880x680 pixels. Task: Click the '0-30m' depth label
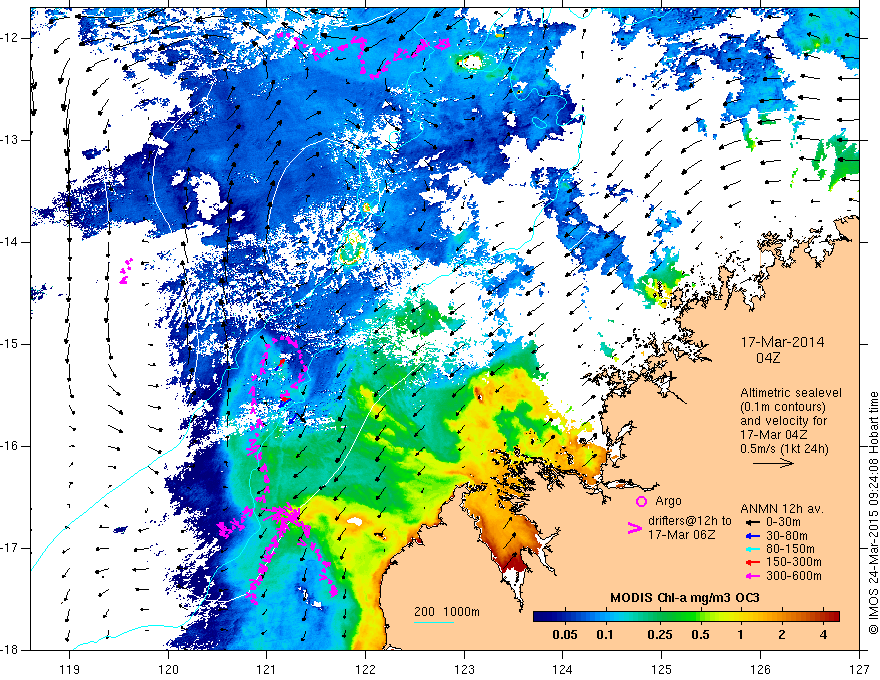pos(783,522)
